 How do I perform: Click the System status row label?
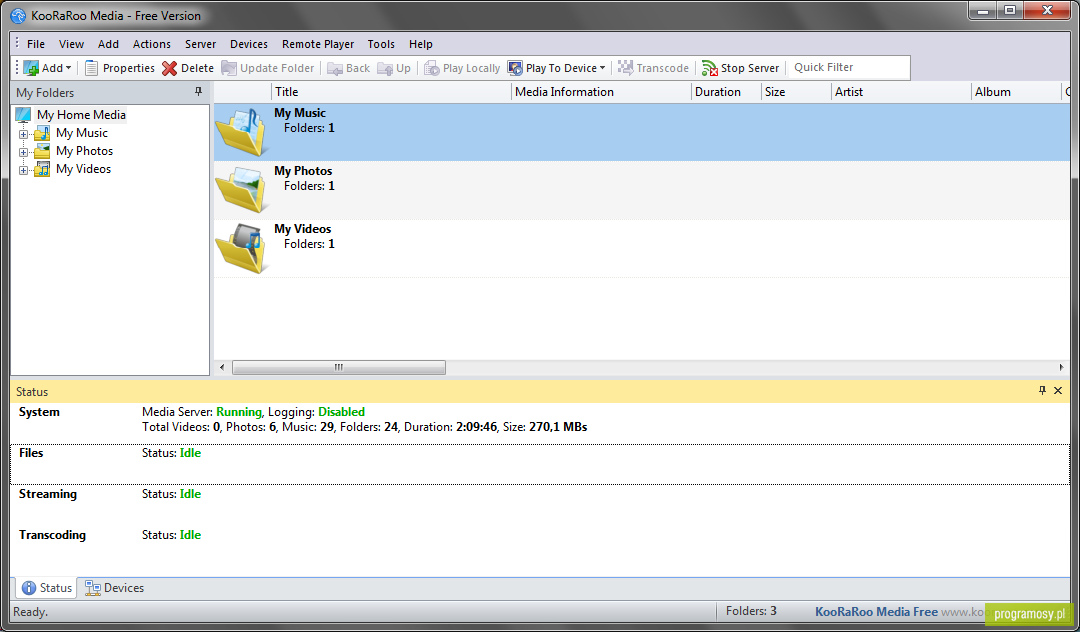39,412
